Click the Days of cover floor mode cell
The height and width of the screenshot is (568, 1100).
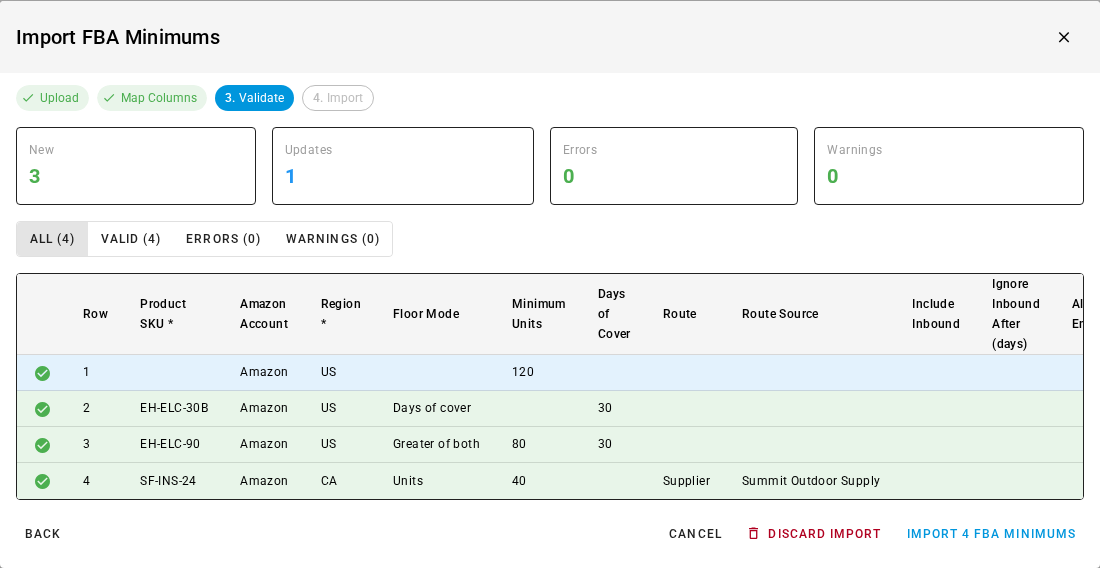[x=432, y=408]
